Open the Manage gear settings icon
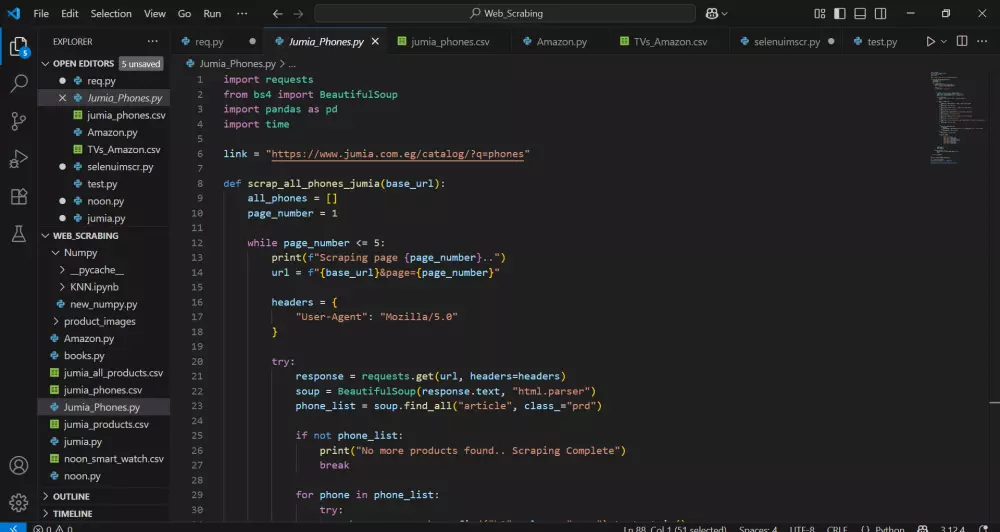Screen dimensions: 1000x532 [18, 502]
